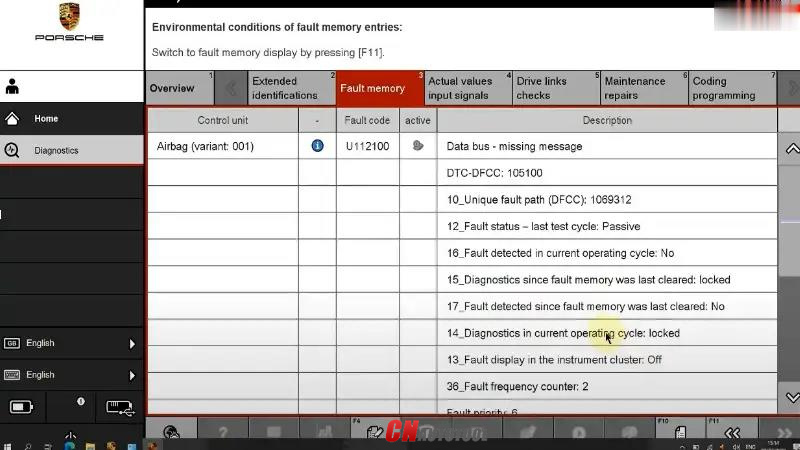This screenshot has height=450, width=800.
Task: Click the GB English language selector
Action: click(x=72, y=343)
